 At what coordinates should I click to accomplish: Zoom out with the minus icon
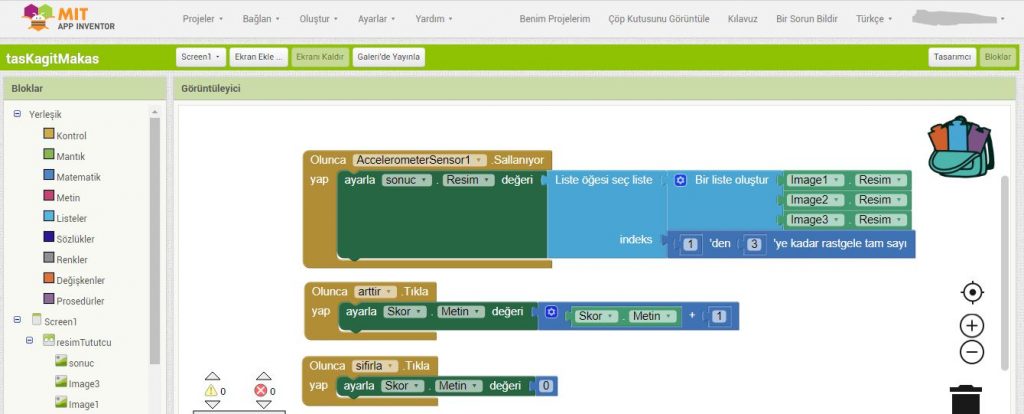pos(971,352)
